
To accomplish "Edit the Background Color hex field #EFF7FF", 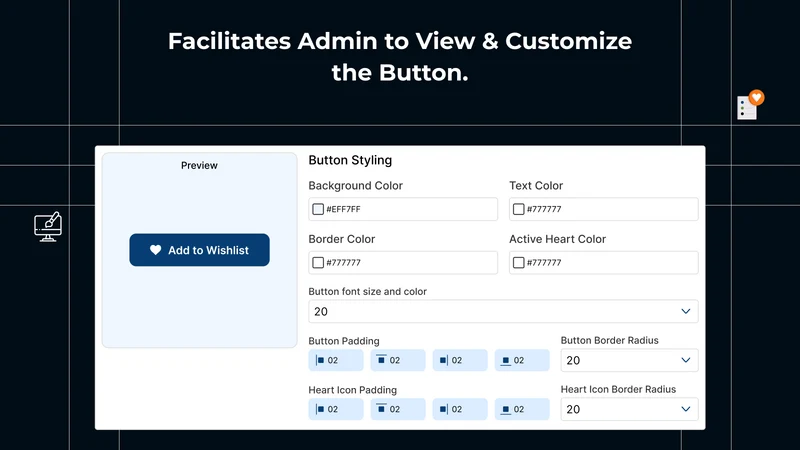I will (403, 209).
